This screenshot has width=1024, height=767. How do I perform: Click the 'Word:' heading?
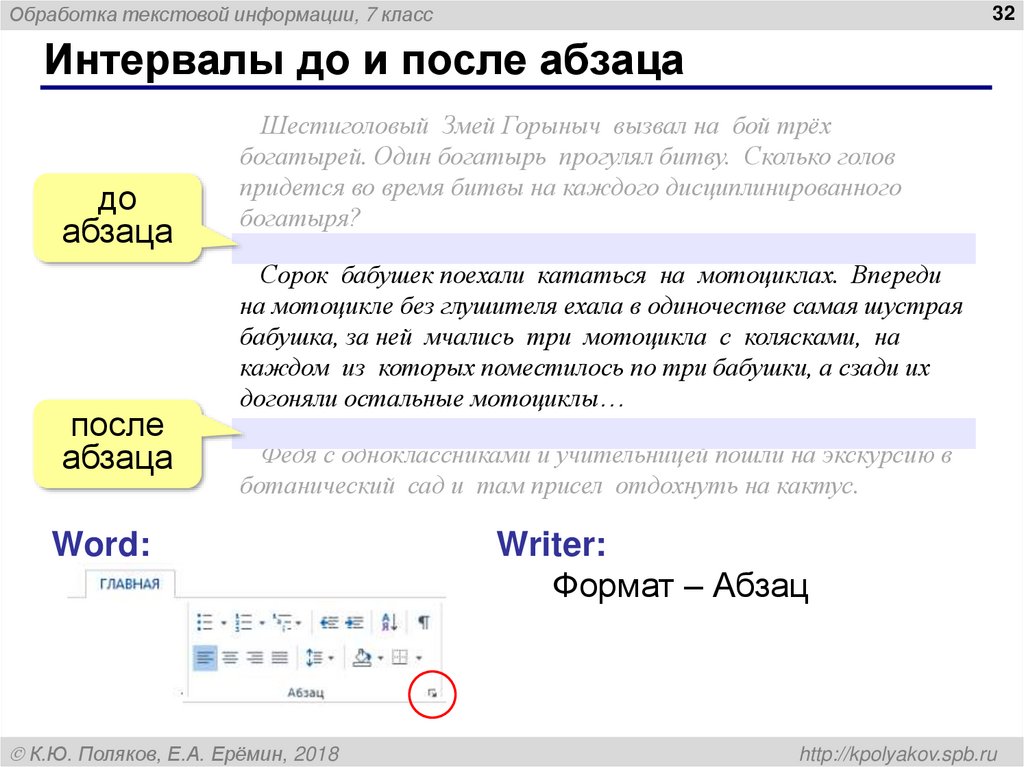click(101, 544)
